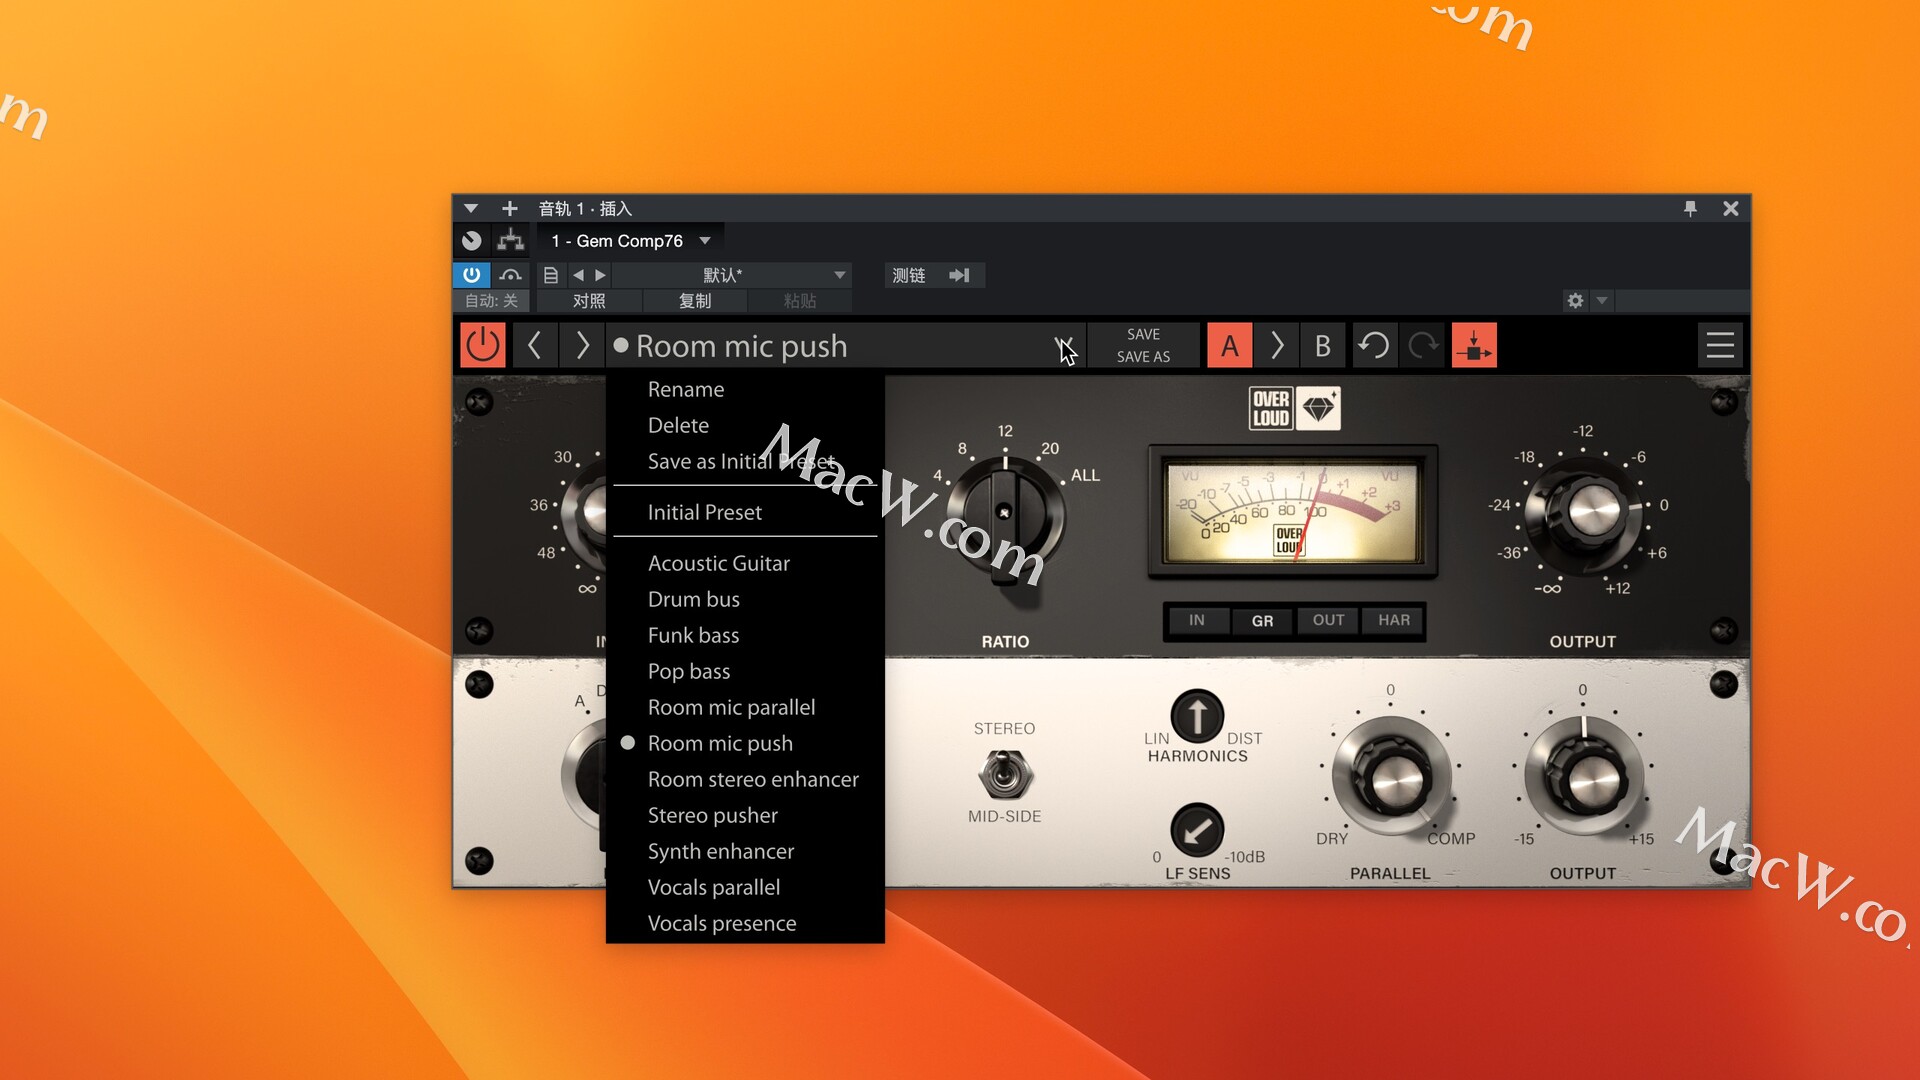Copy A to B arrow
This screenshot has width=1920, height=1080.
1277,346
